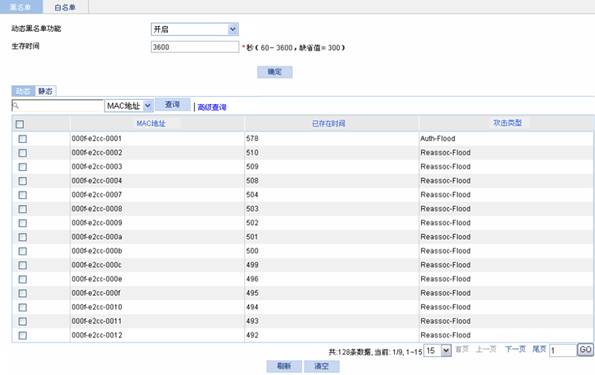
Task: Click the MAC address cell 000f-e2cc-000c
Action: (97, 265)
